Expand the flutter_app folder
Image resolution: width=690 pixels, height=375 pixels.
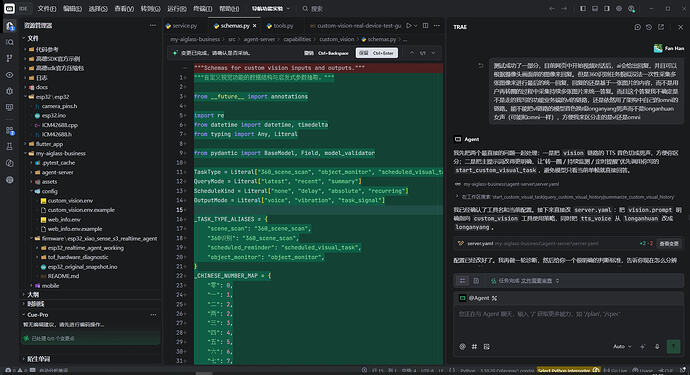(x=49, y=144)
